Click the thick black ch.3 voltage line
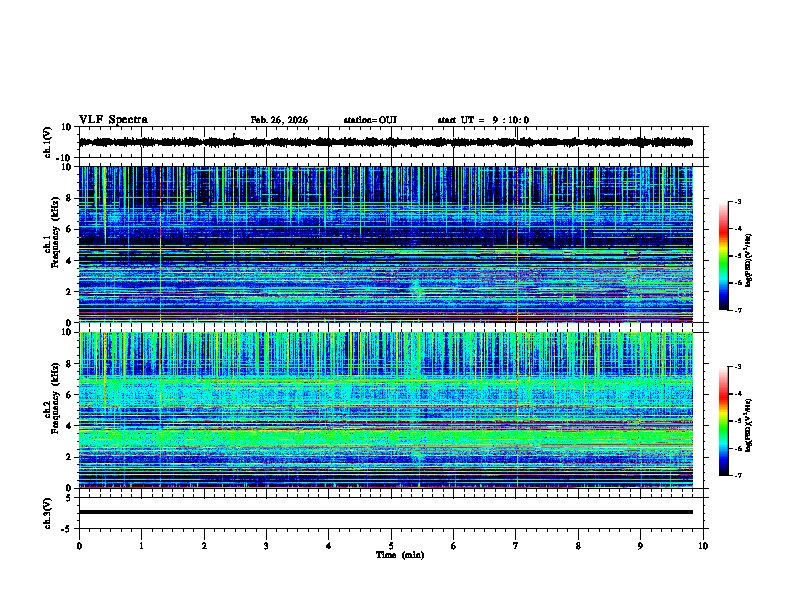 click(385, 512)
